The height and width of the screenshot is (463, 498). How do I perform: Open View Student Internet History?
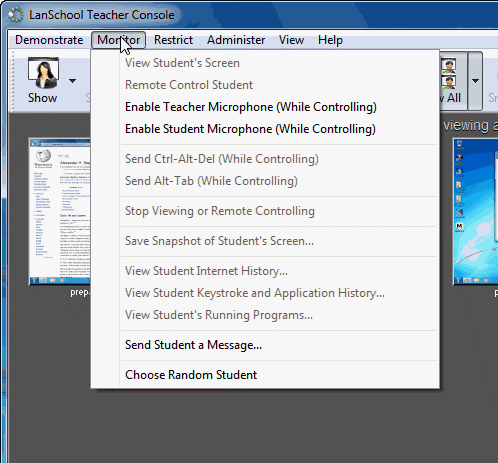[265, 271]
